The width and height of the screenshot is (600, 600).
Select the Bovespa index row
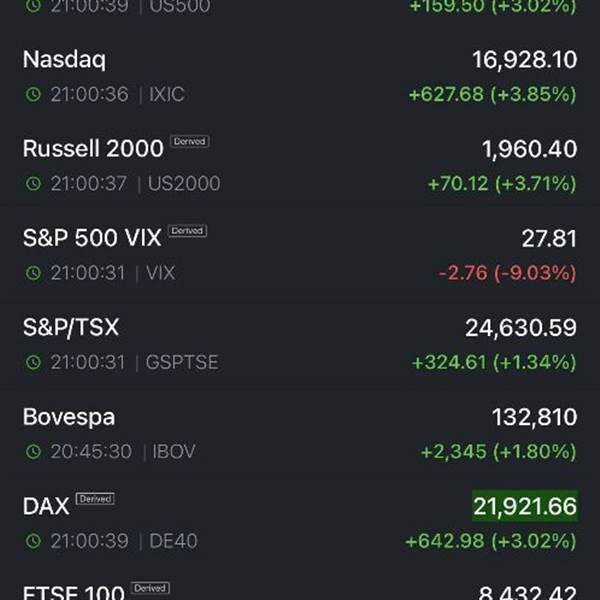(x=300, y=434)
